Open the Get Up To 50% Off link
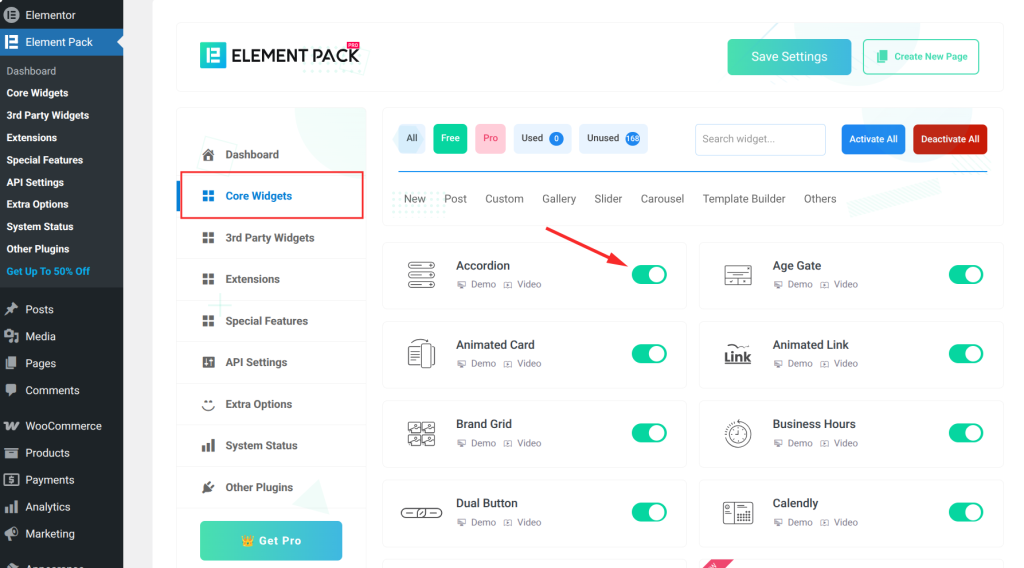Screen dimensions: 1024x568 coord(48,271)
